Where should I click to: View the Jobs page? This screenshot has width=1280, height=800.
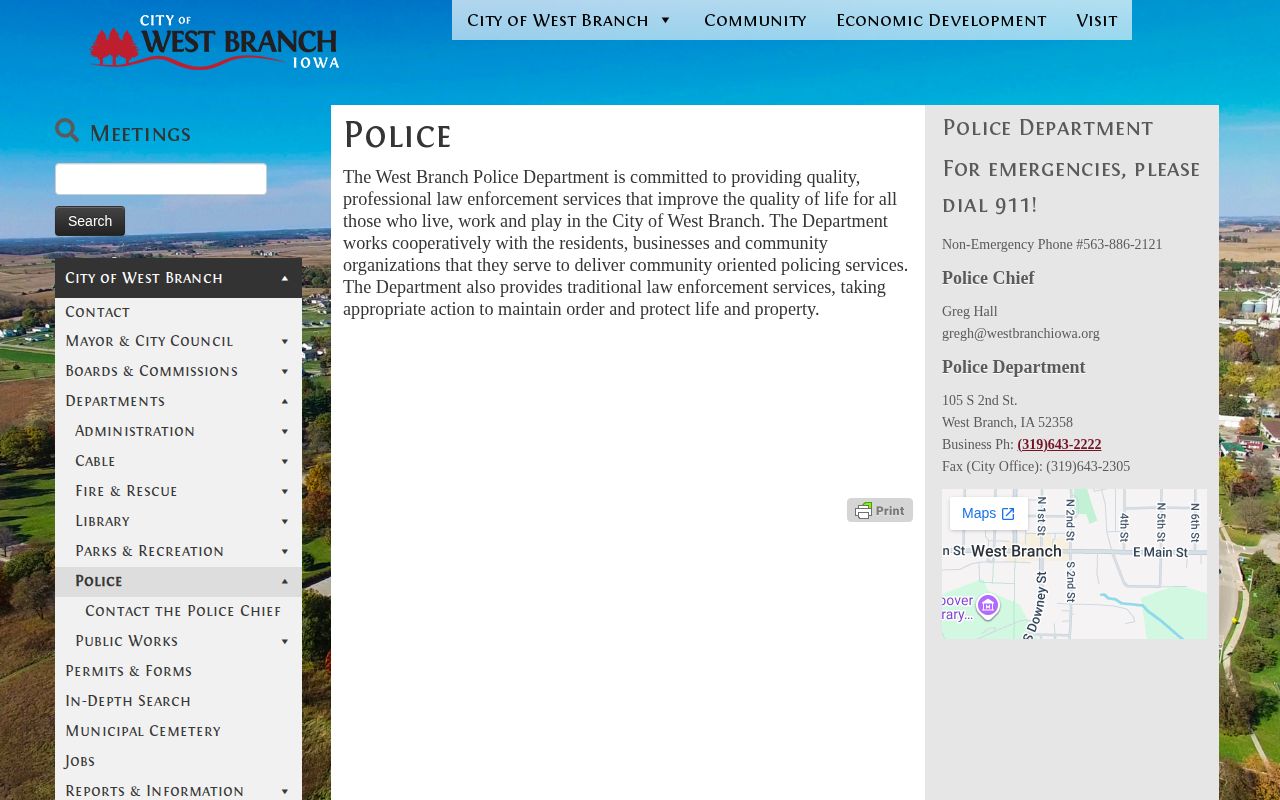178,761
